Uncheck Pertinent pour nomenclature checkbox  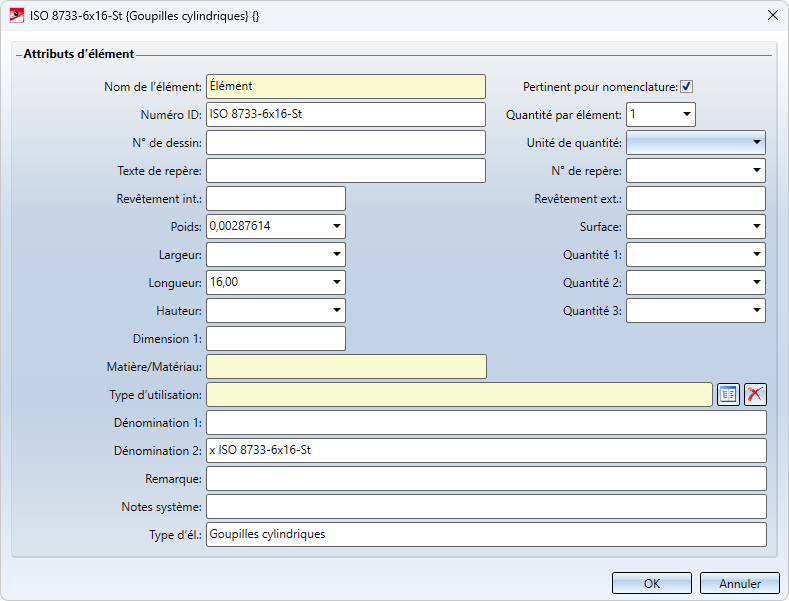pos(687,87)
